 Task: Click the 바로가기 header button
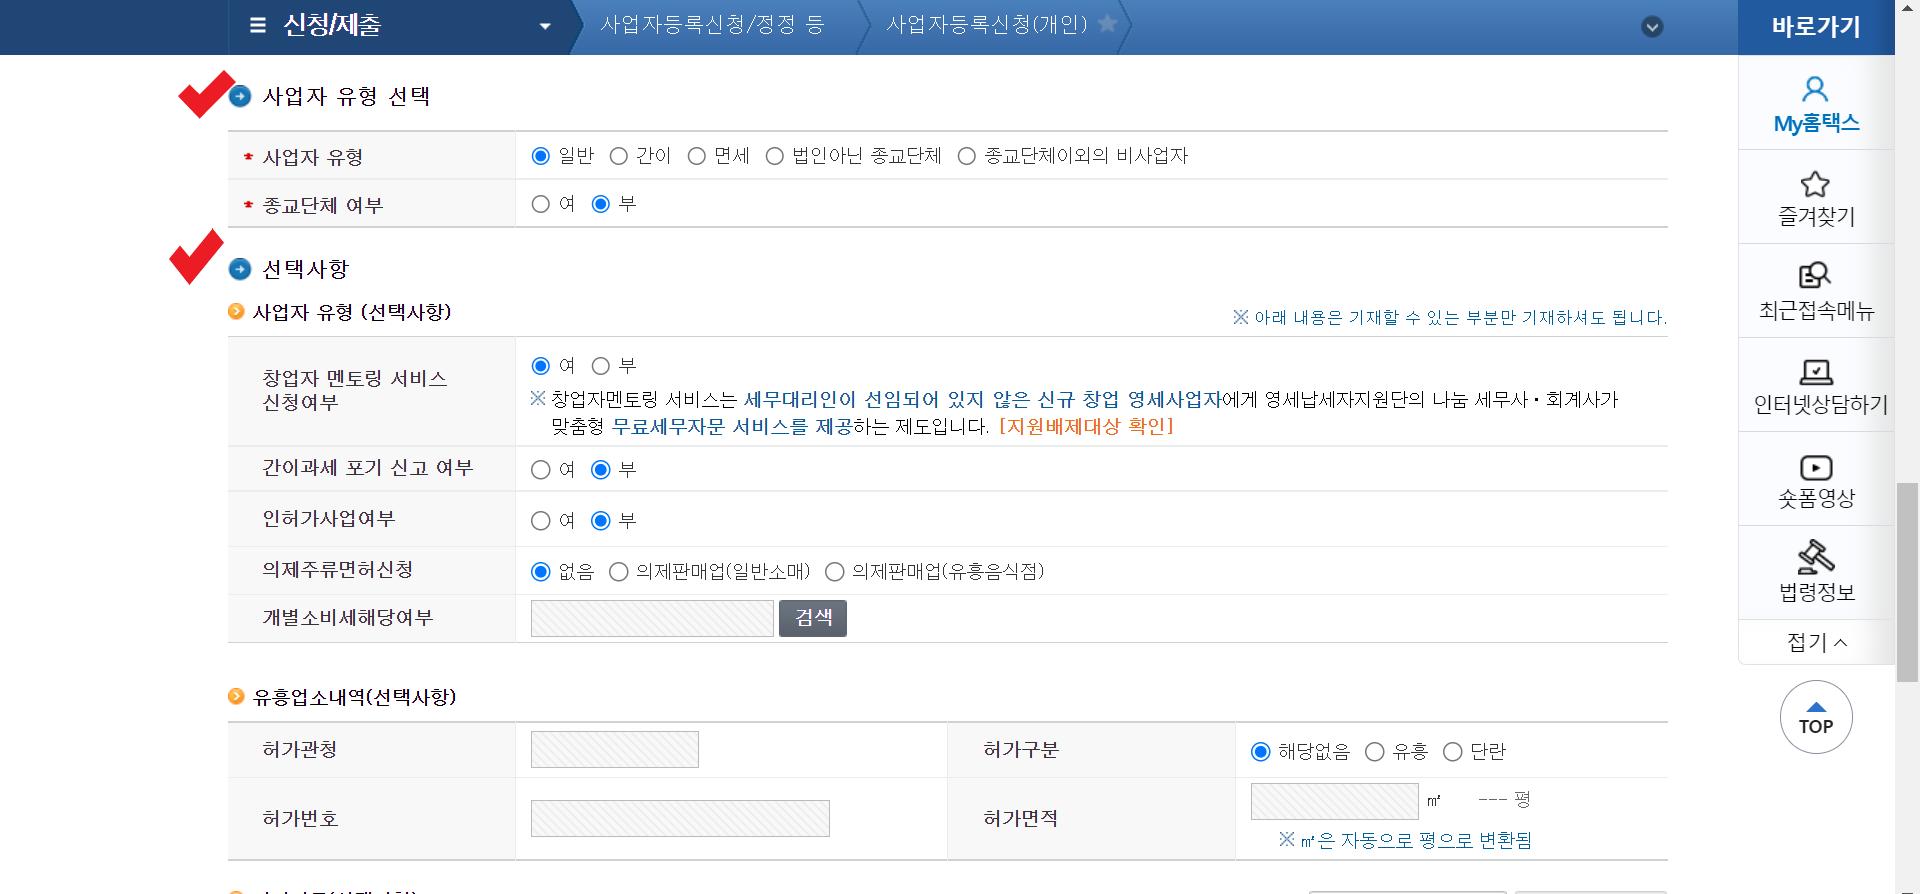pos(1816,27)
